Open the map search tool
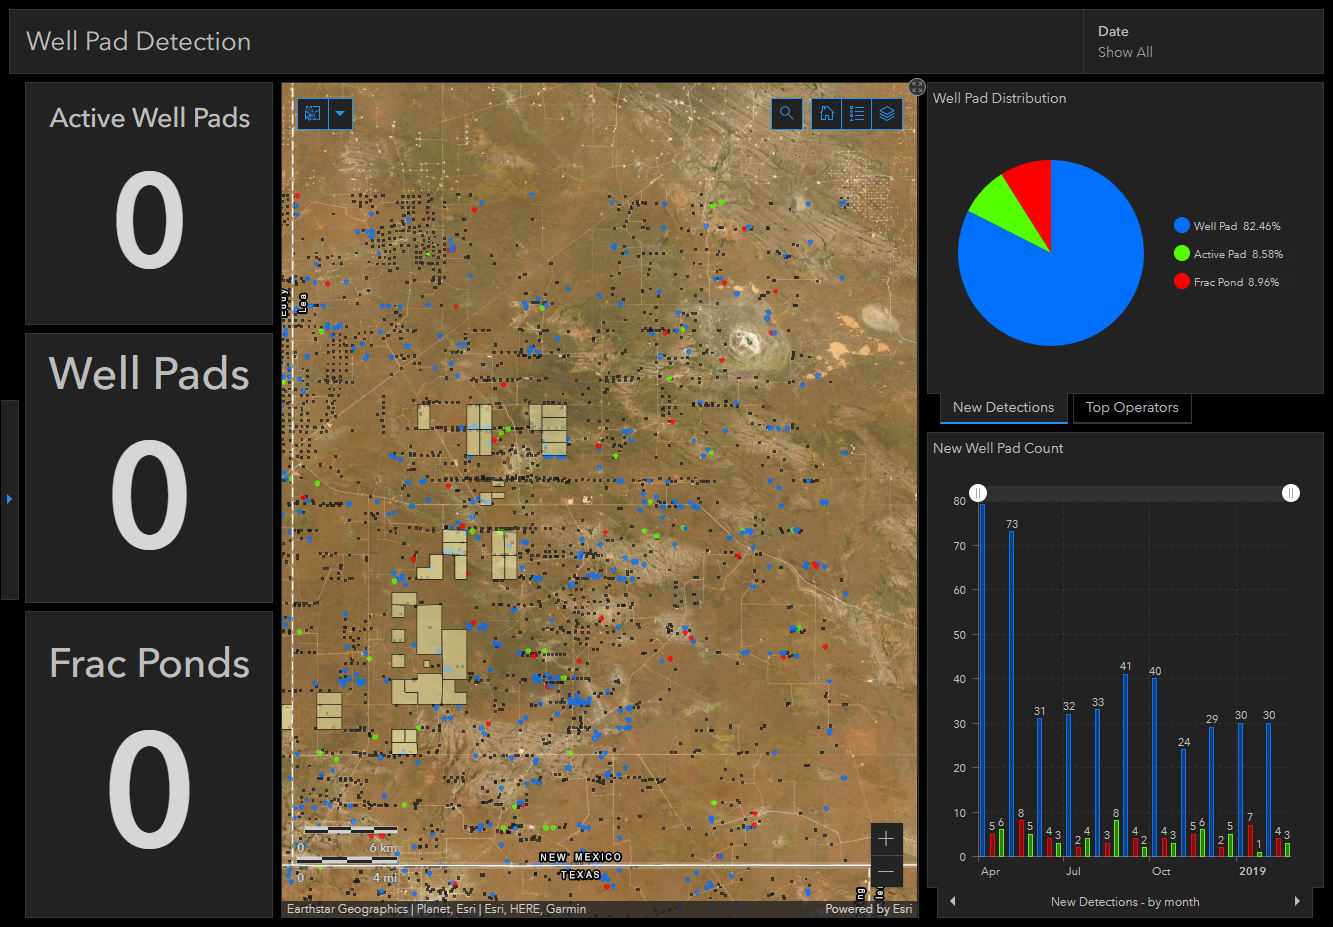This screenshot has width=1333, height=927. point(787,114)
